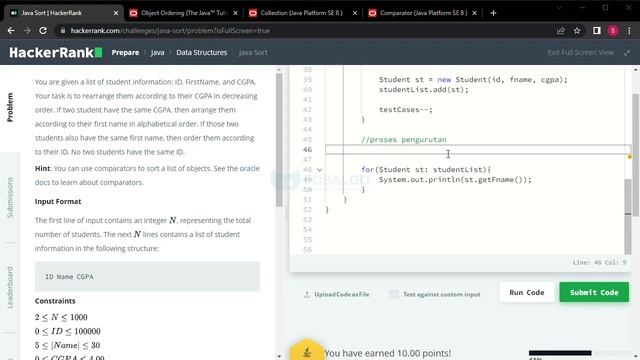
Task: Select the Java Sort HackerRank tab
Action: pyautogui.click(x=64, y=13)
